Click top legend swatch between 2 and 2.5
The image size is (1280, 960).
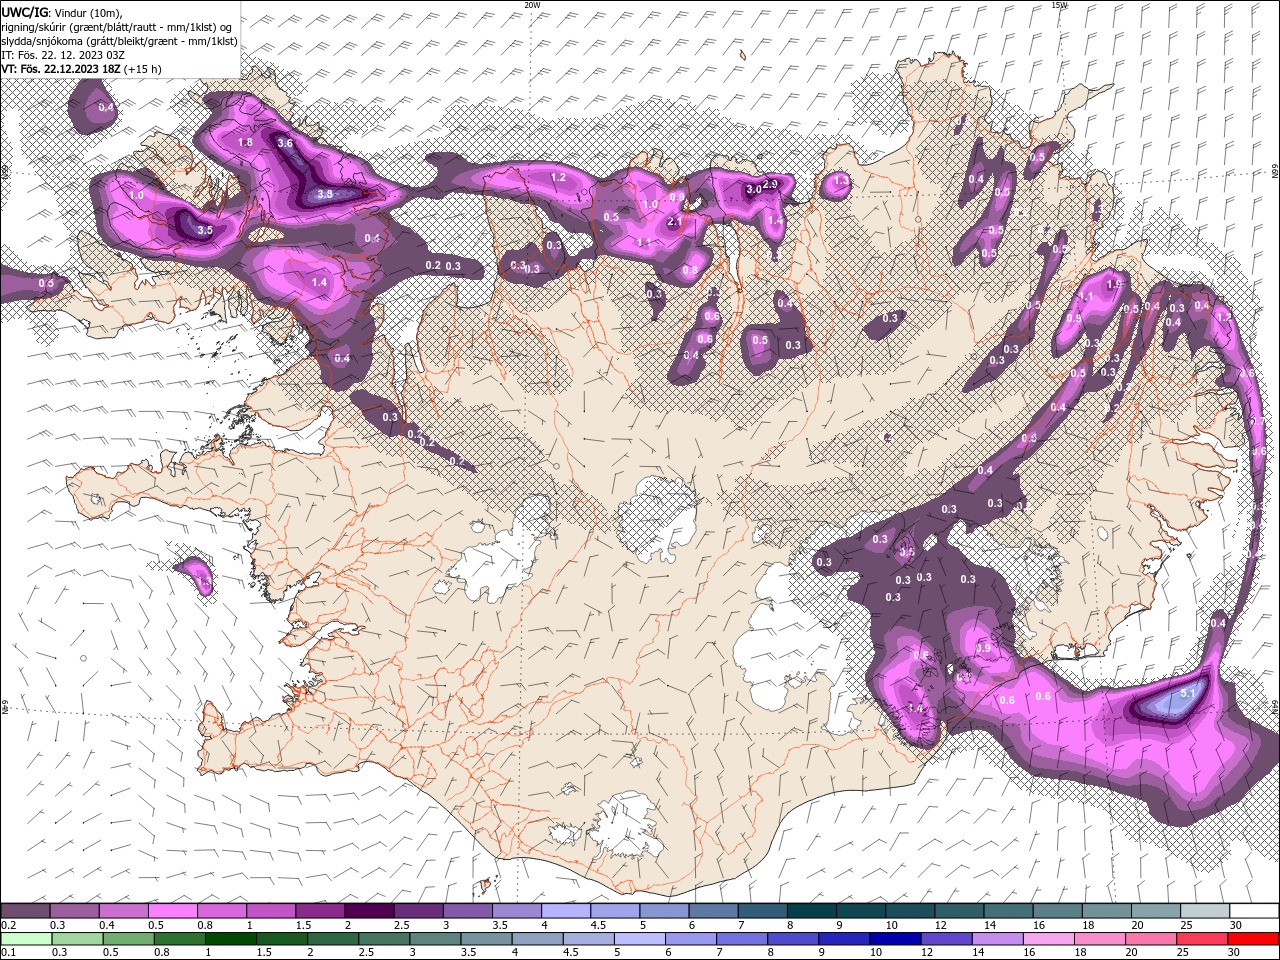pos(369,911)
